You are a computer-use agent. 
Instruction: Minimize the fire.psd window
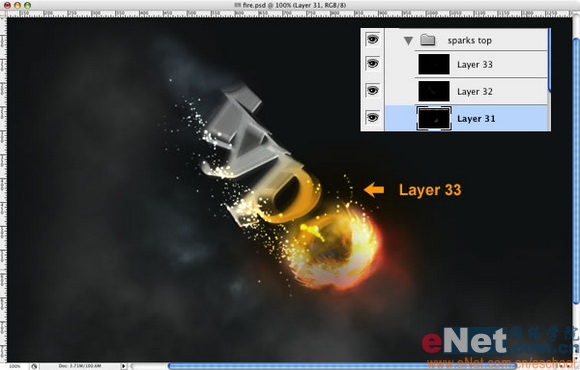click(x=17, y=6)
